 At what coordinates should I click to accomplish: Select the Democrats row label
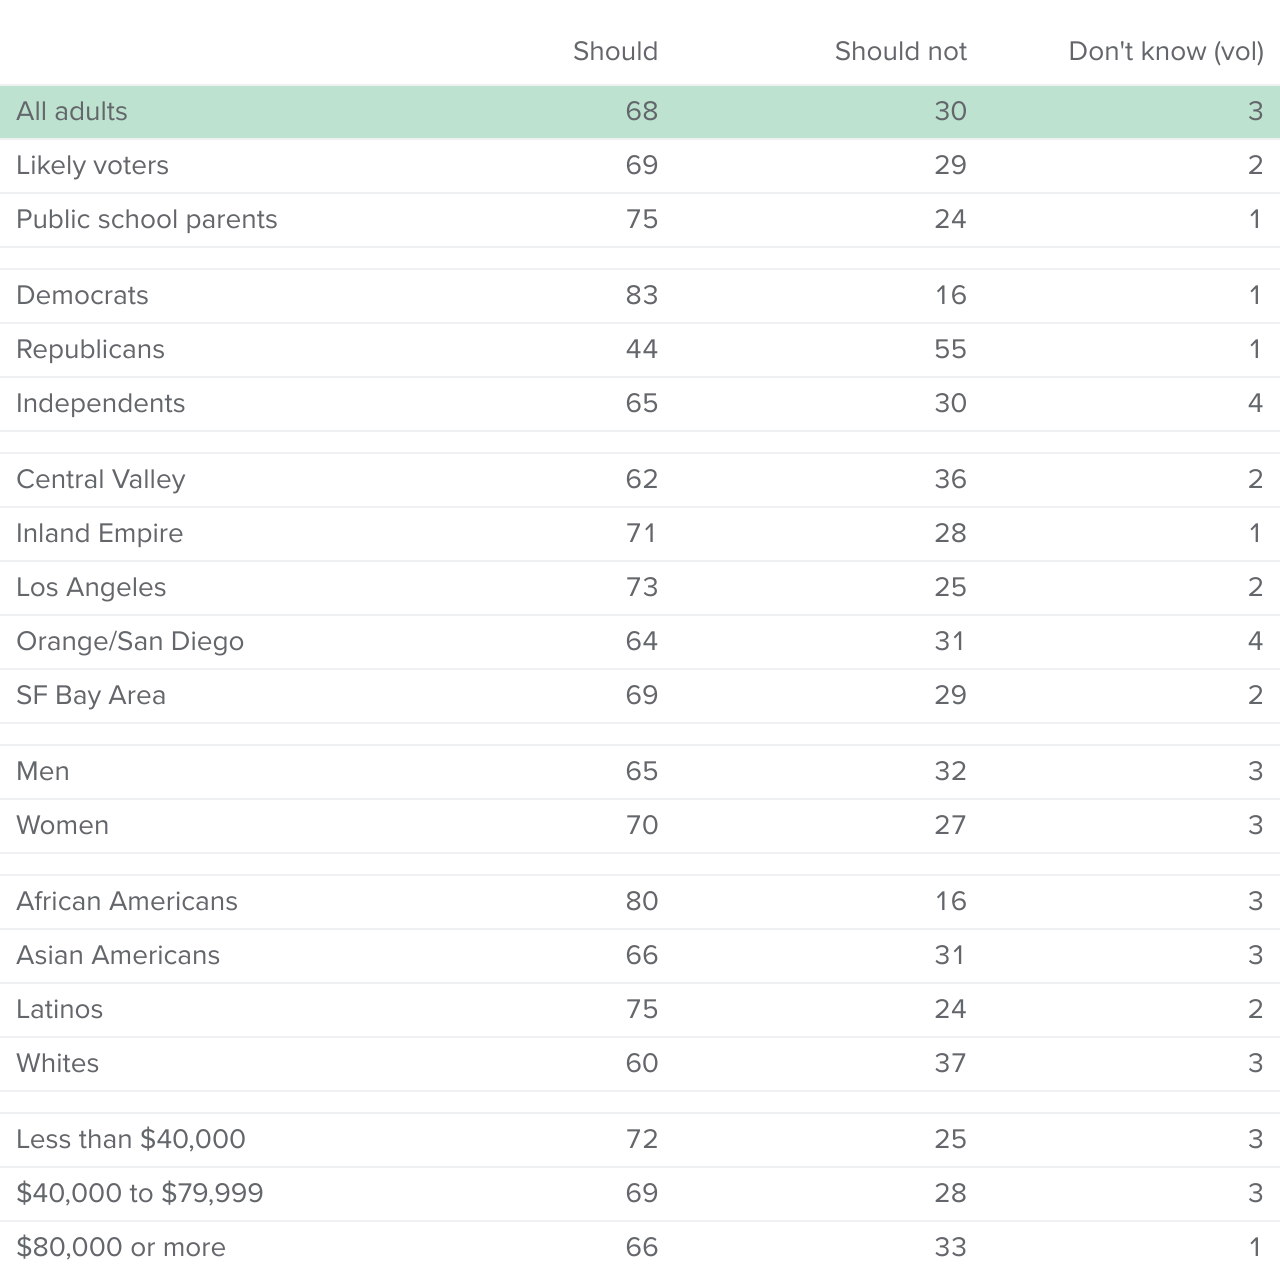[82, 295]
